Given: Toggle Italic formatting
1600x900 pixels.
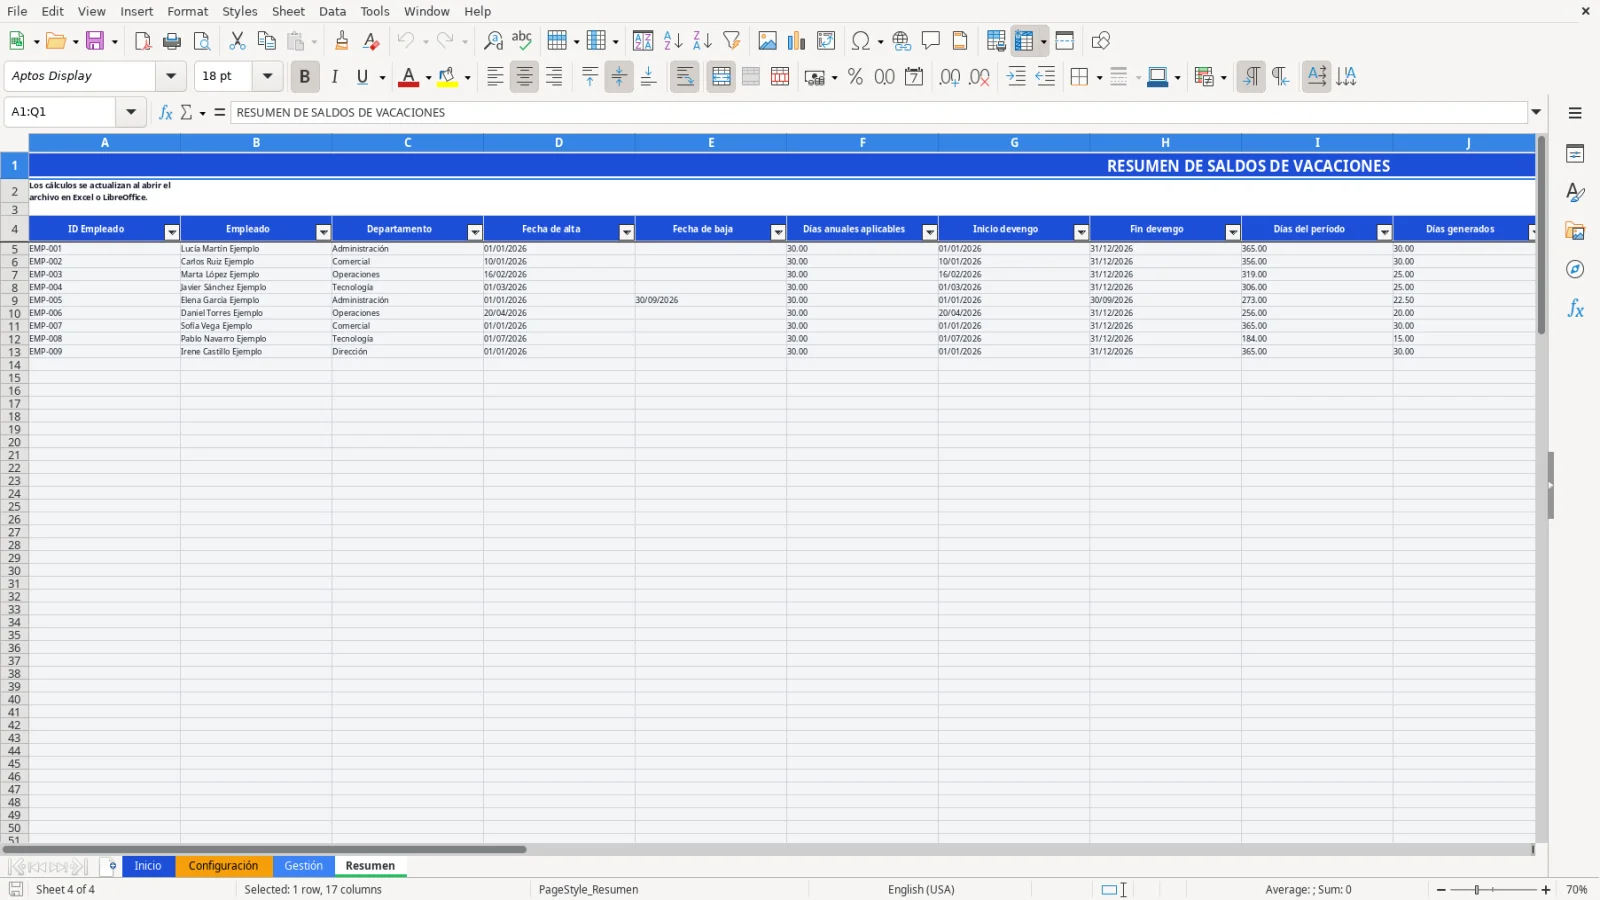Looking at the screenshot, I should (x=335, y=77).
